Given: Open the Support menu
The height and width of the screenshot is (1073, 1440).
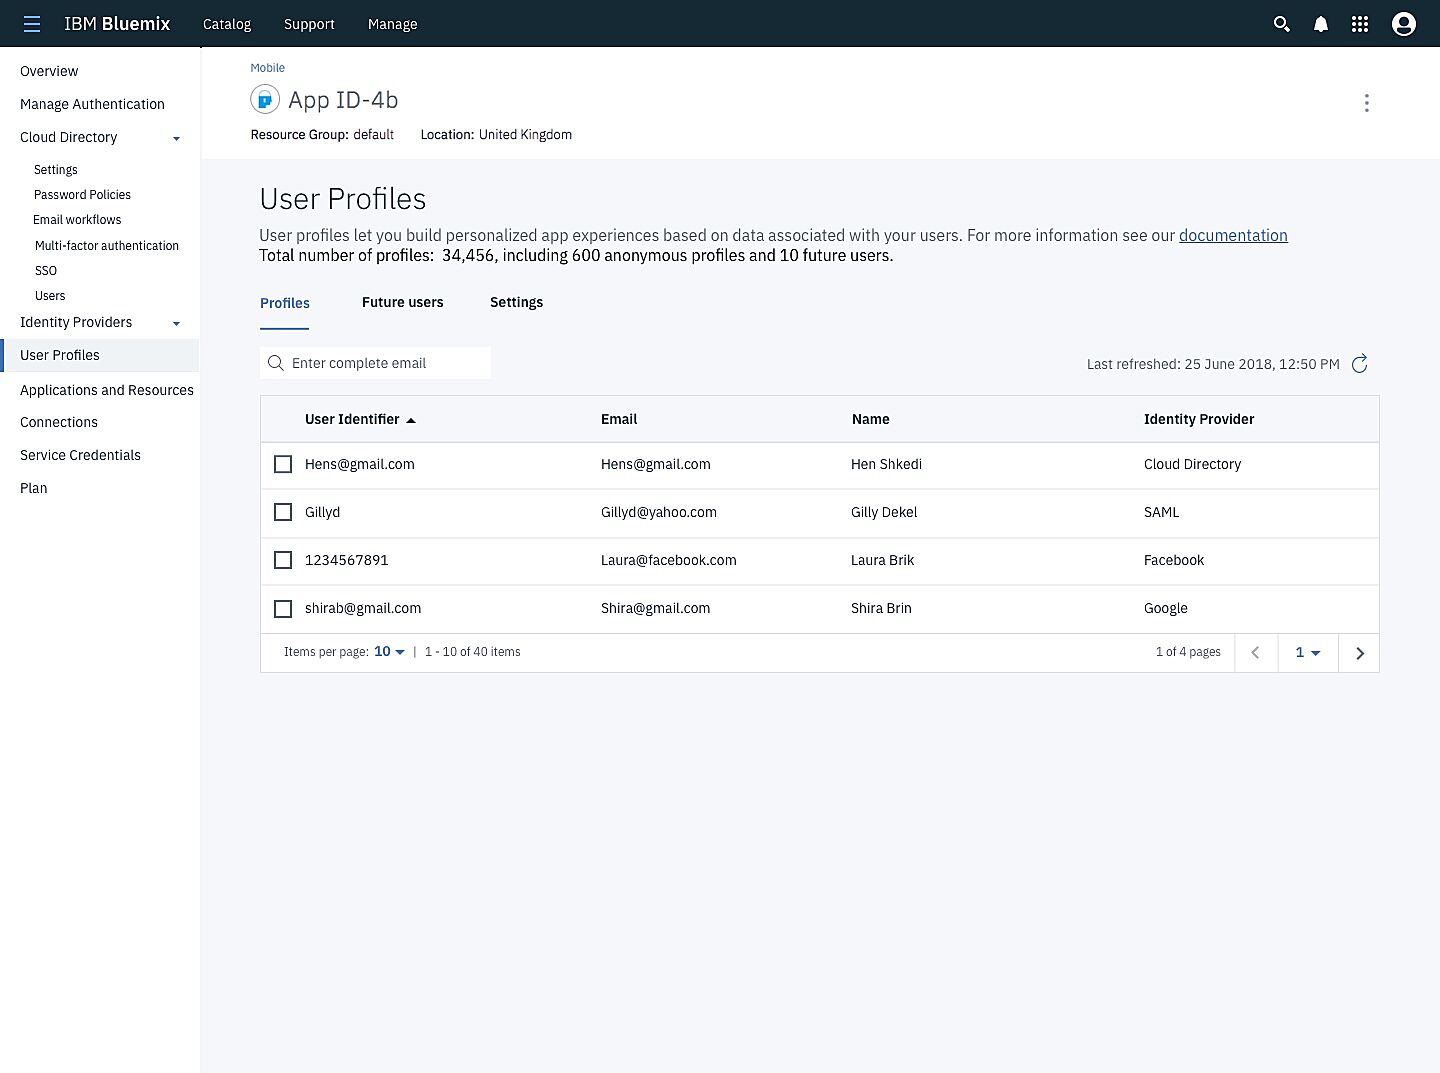Looking at the screenshot, I should click(x=309, y=24).
